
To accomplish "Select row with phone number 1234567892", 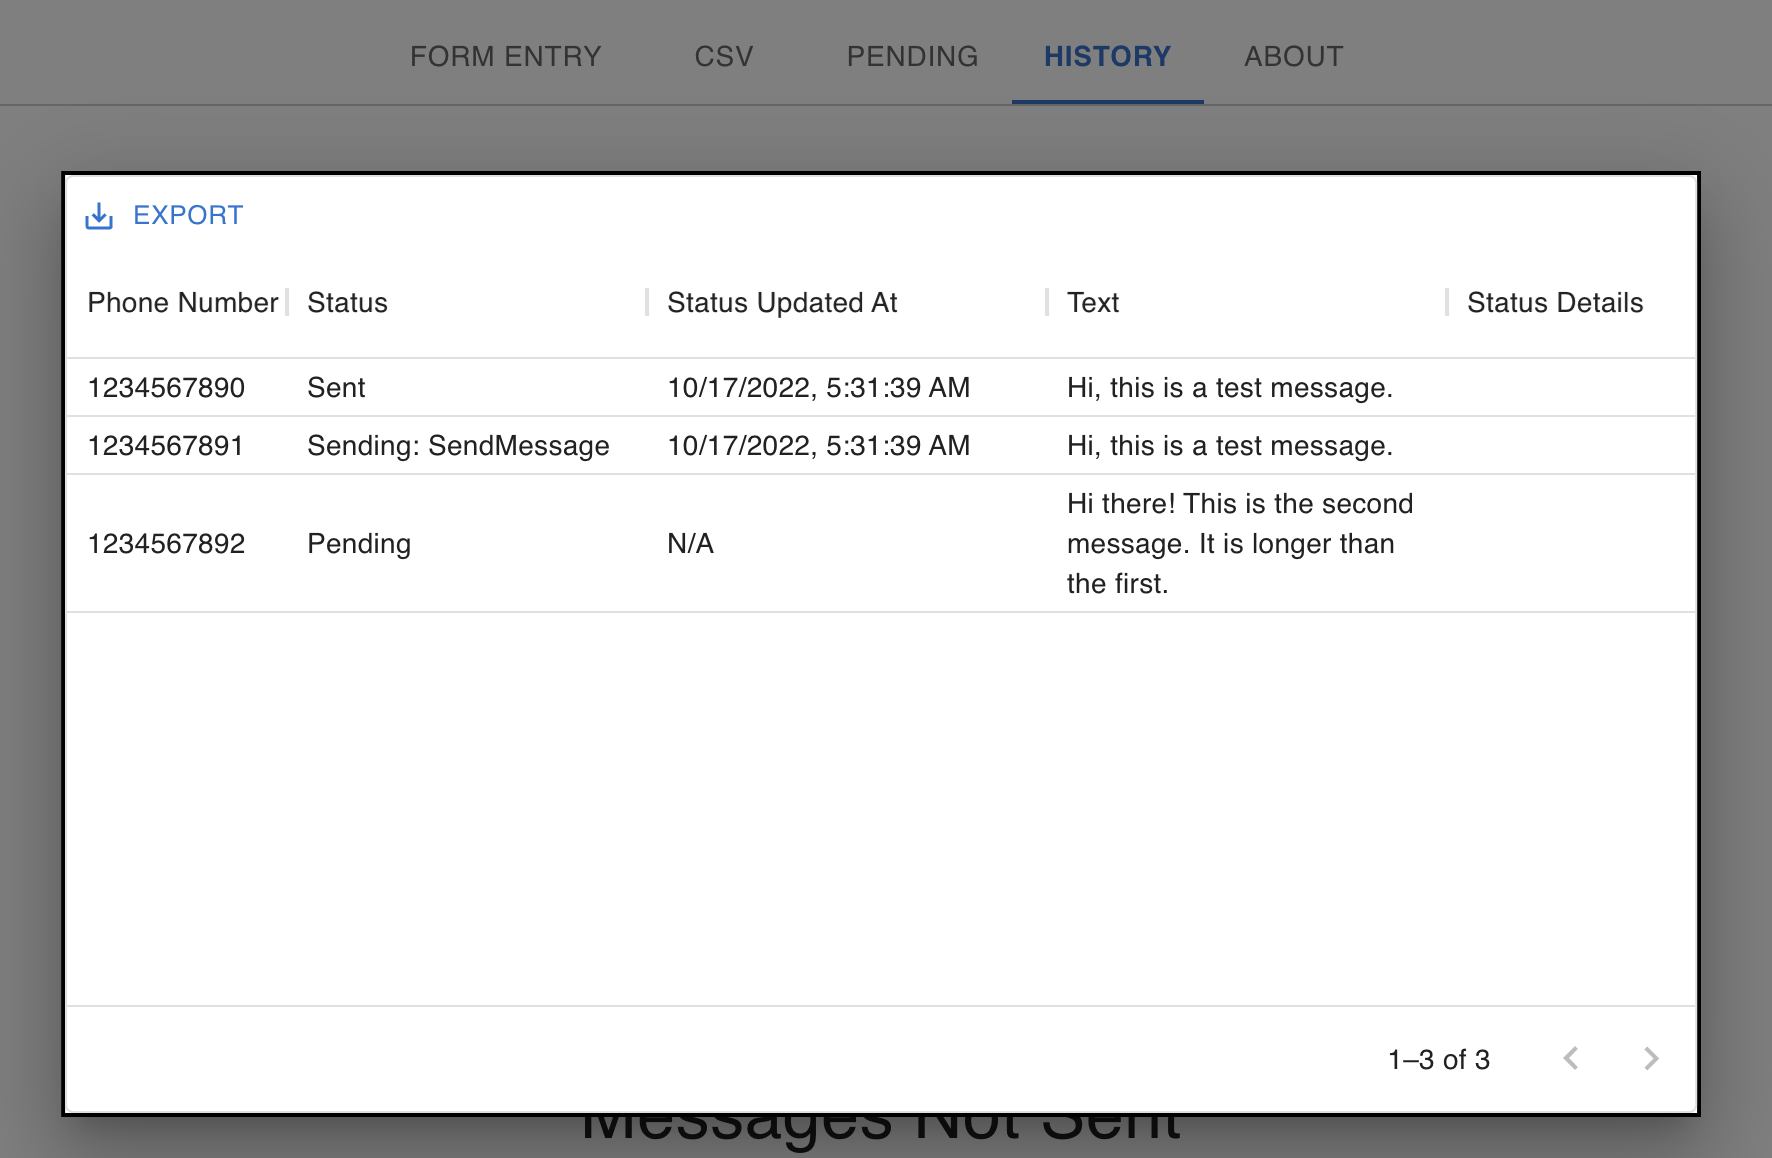I will point(166,543).
